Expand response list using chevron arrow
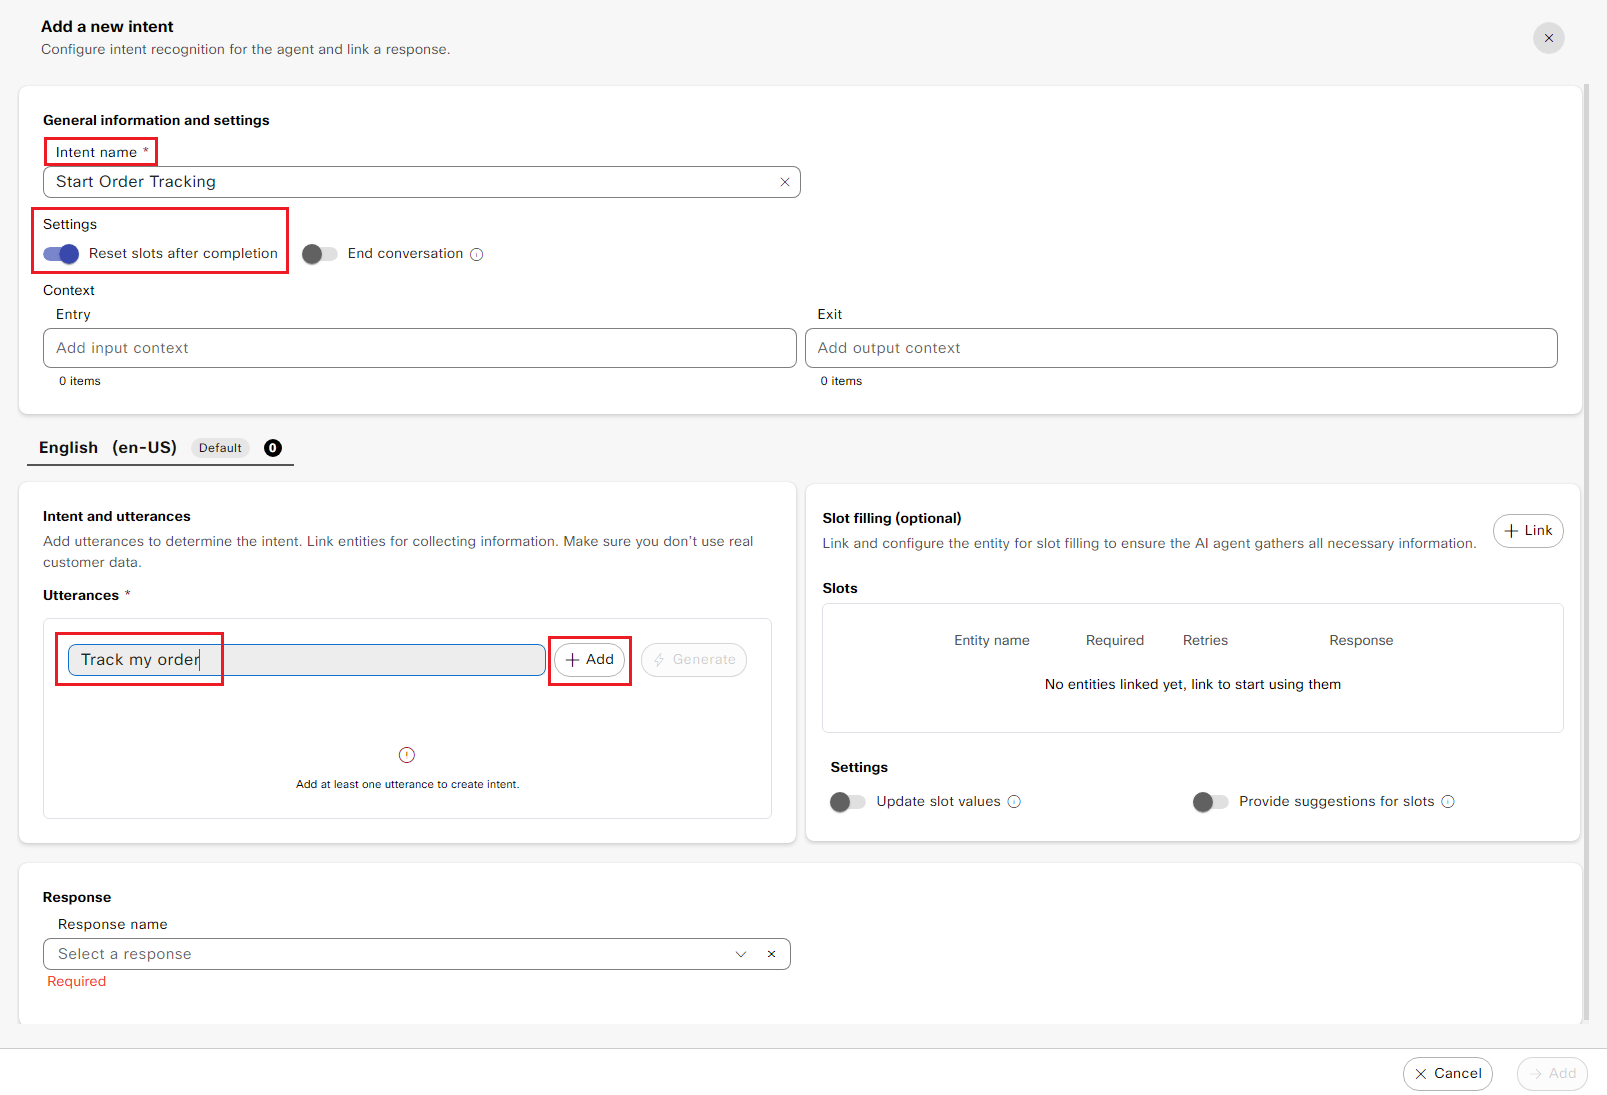 click(x=741, y=954)
